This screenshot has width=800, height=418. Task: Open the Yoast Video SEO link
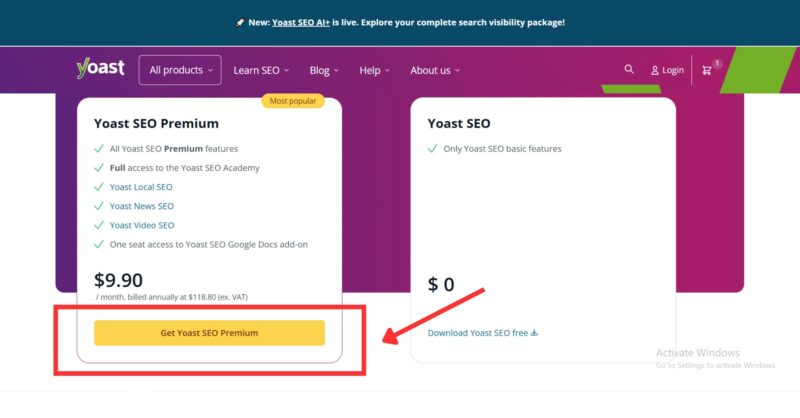tap(142, 225)
